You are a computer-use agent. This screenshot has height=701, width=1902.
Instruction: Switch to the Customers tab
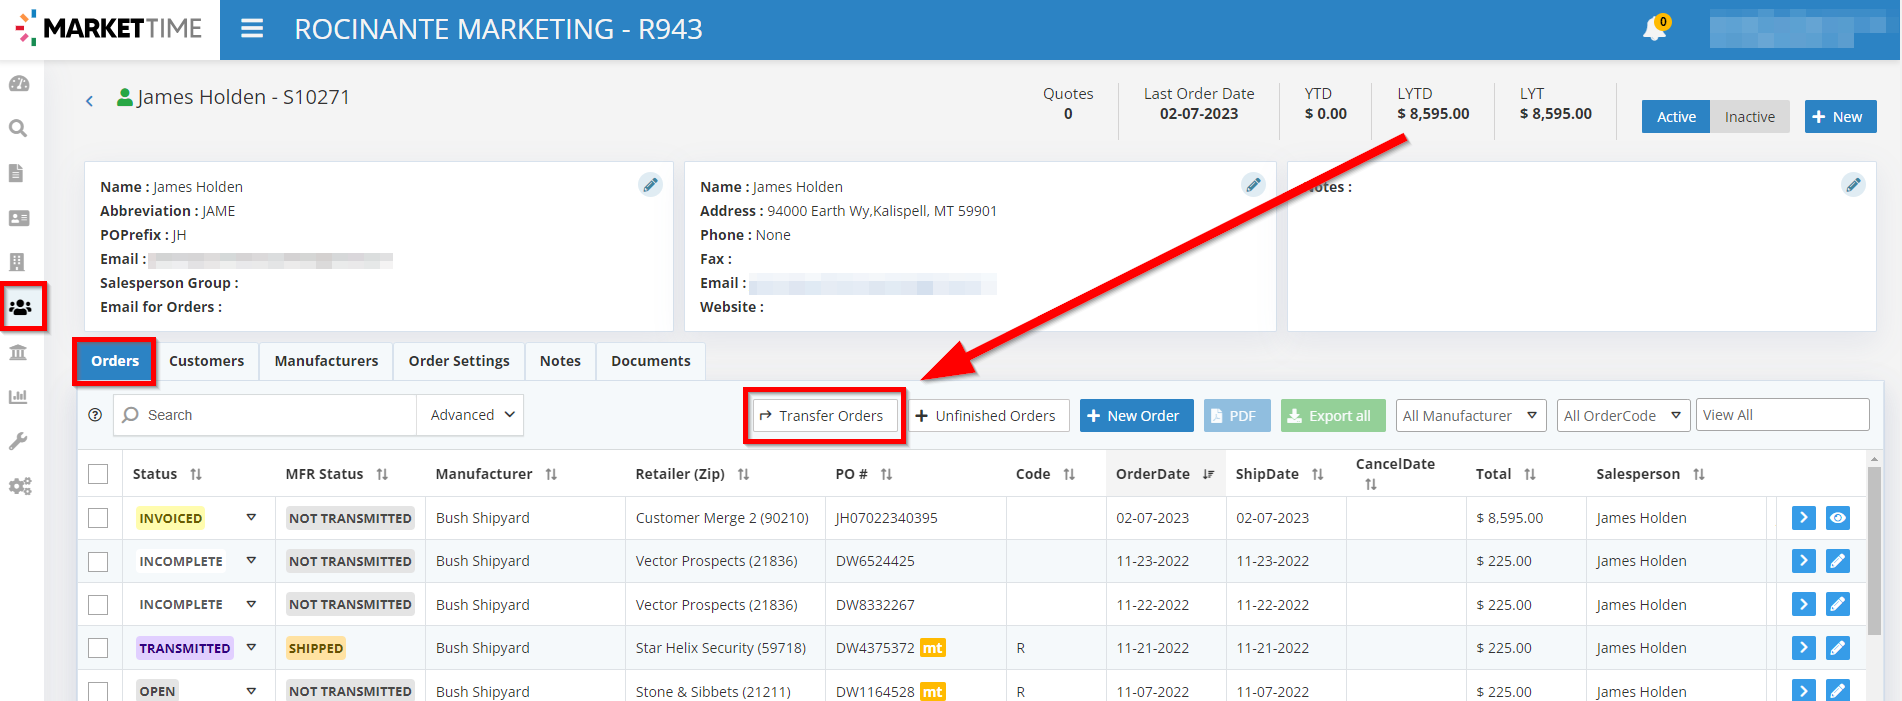pyautogui.click(x=206, y=361)
